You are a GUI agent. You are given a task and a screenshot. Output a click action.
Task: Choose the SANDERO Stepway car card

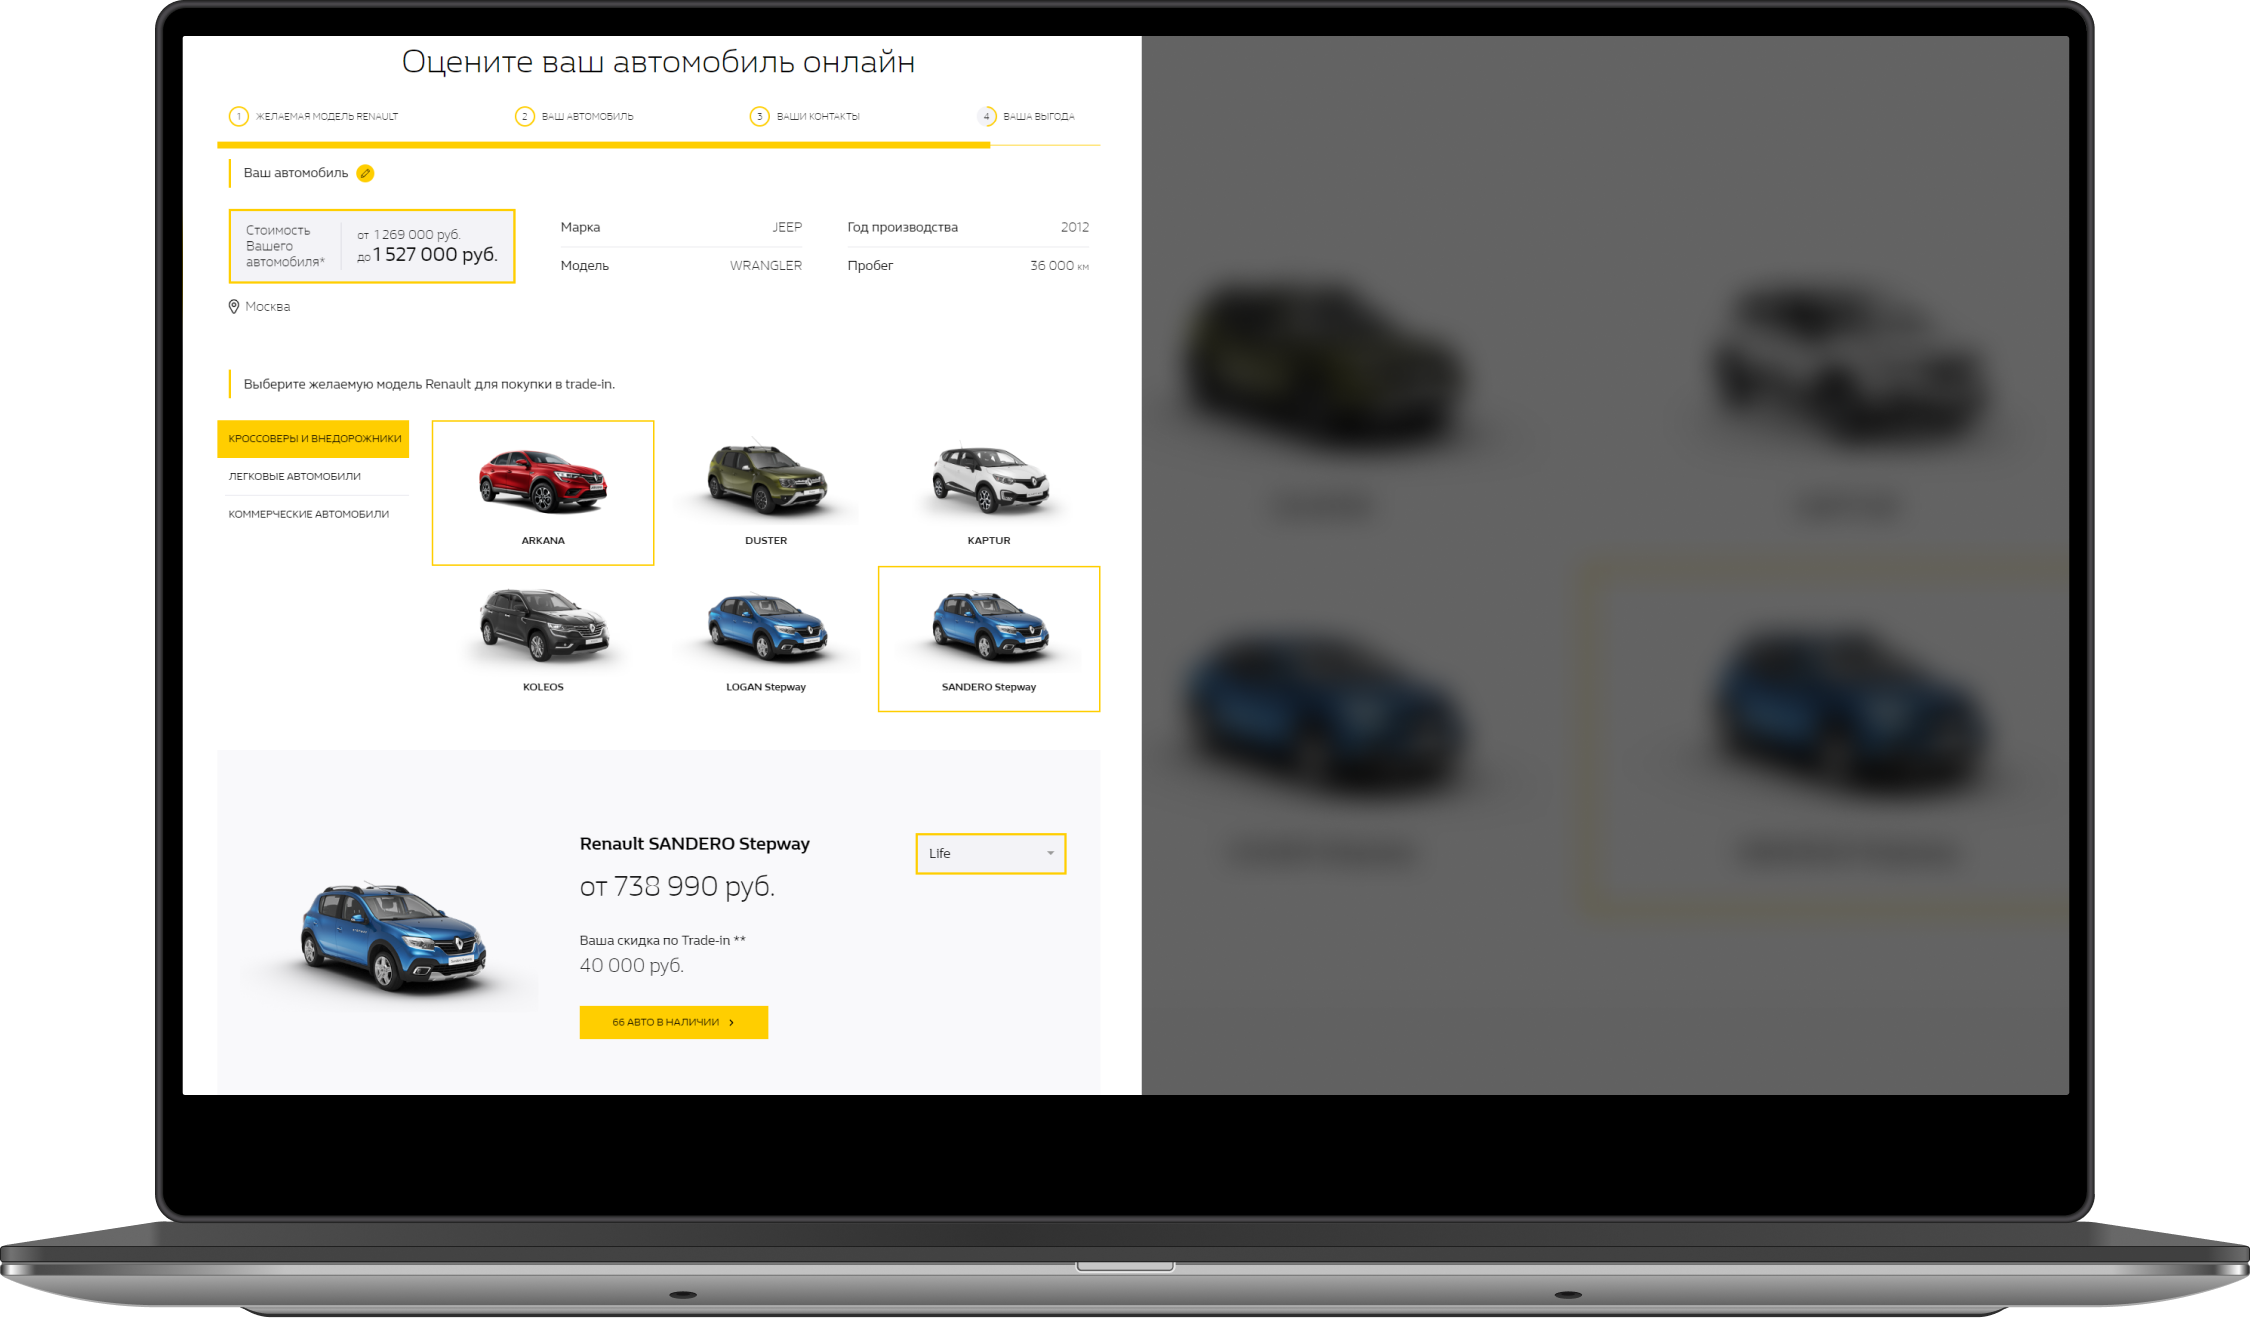pos(989,639)
